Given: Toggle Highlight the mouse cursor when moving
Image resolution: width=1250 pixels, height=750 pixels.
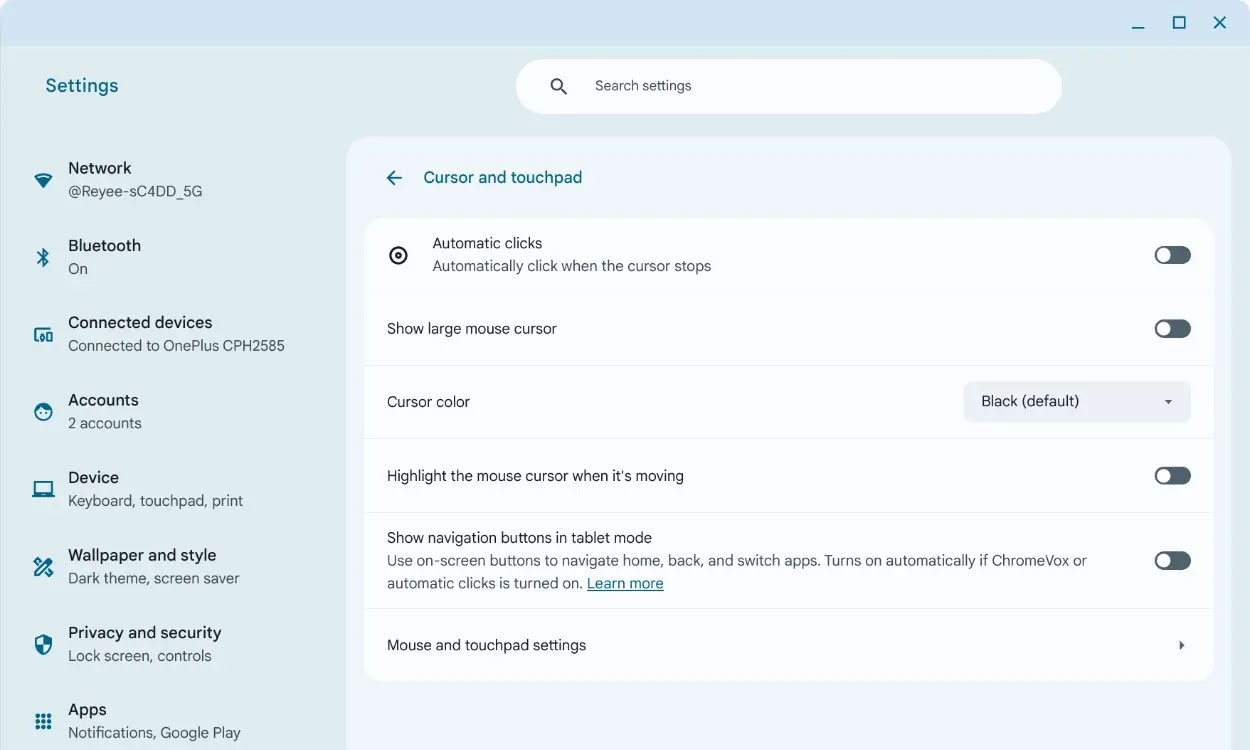Looking at the screenshot, I should [1172, 476].
